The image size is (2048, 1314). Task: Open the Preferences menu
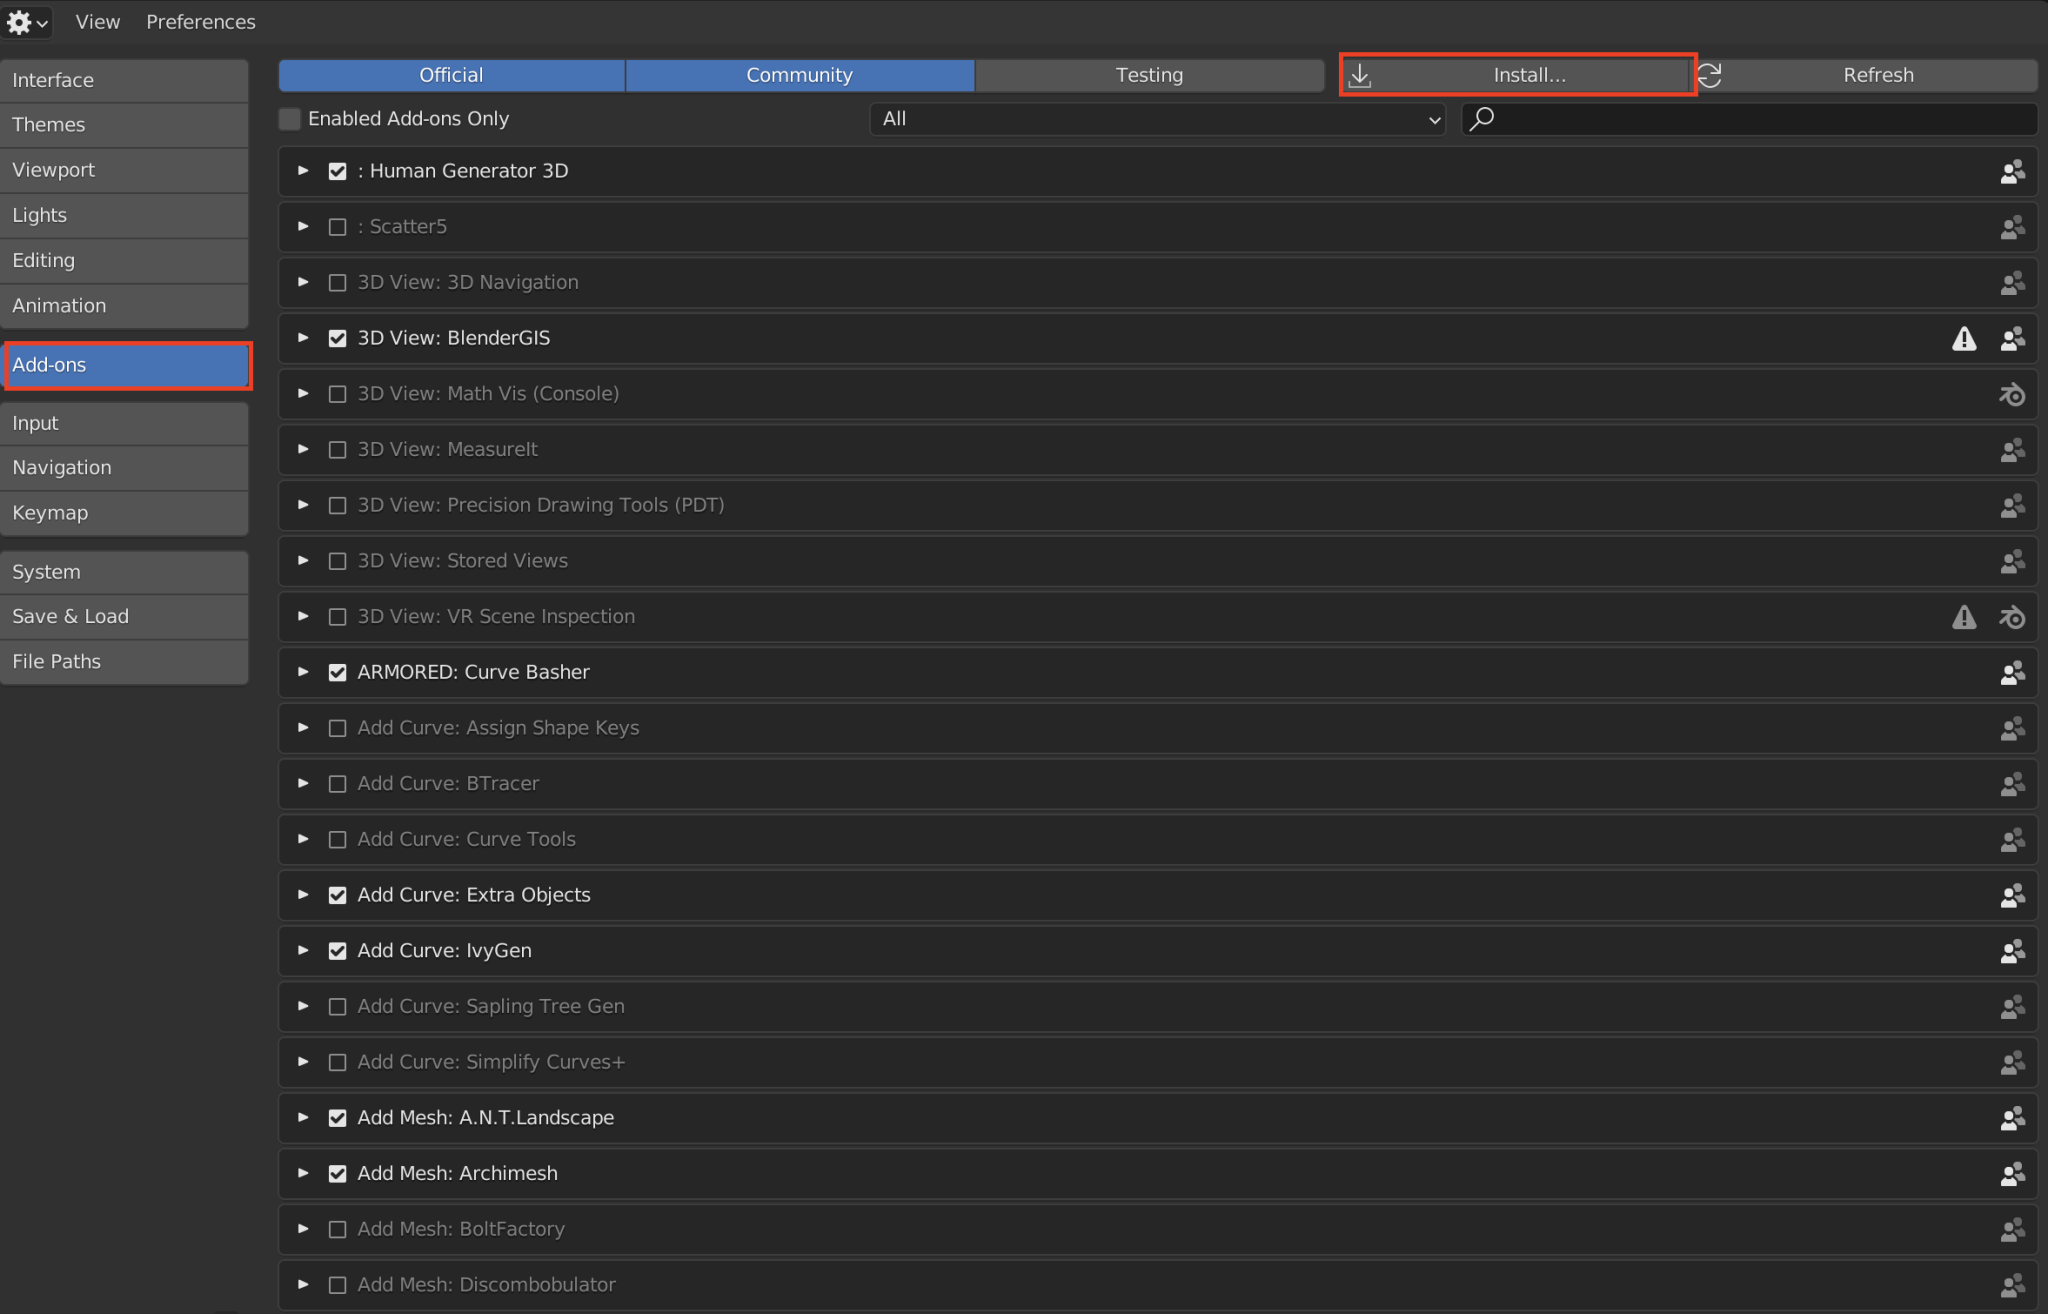(x=200, y=21)
